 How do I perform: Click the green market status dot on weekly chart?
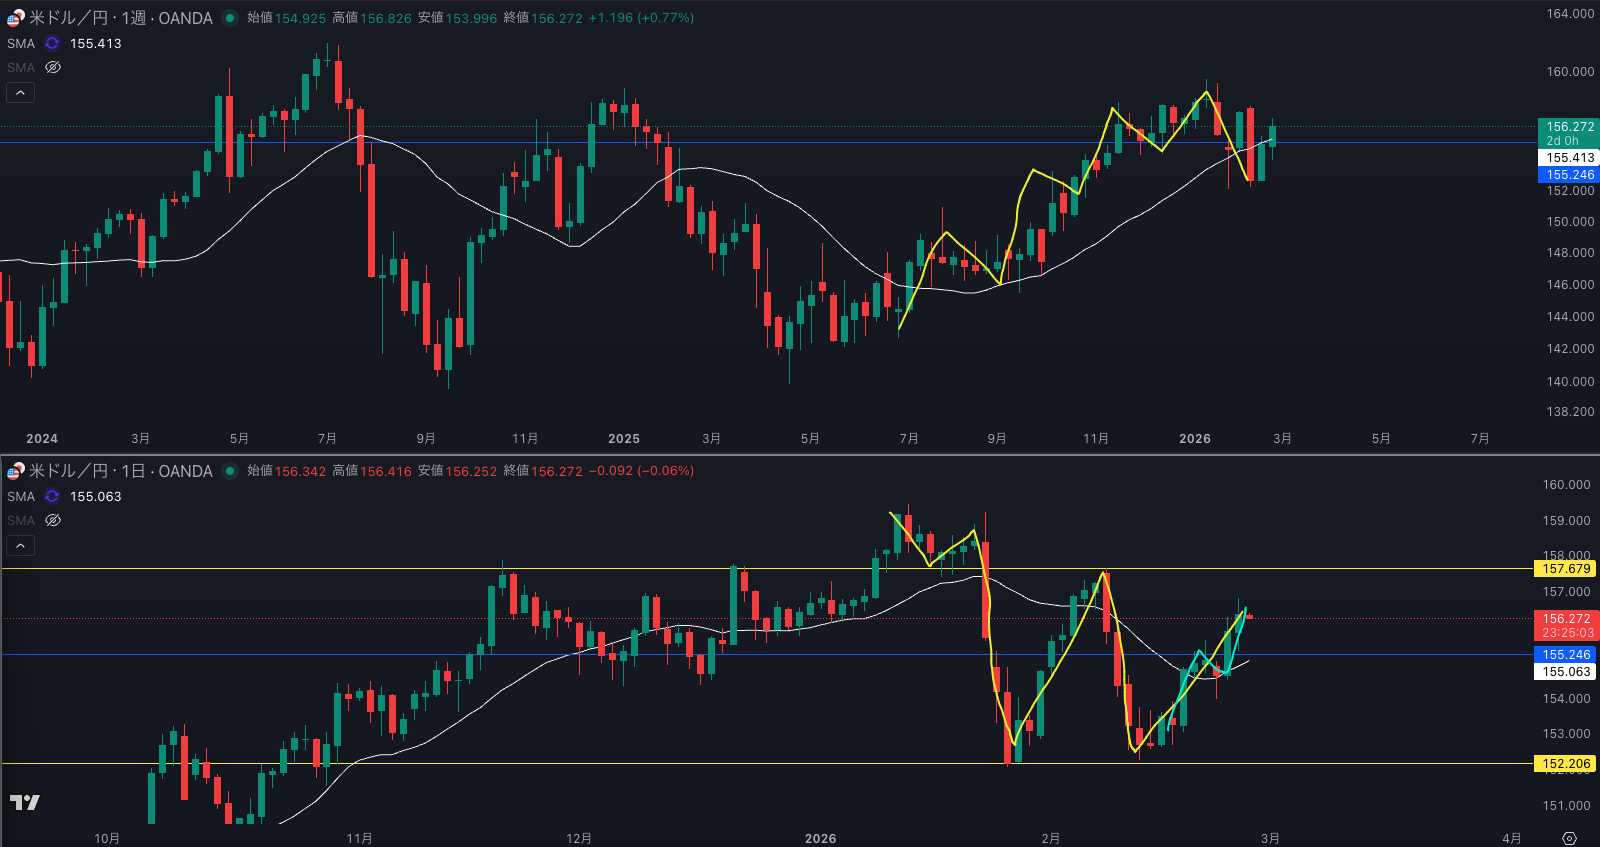pos(230,18)
